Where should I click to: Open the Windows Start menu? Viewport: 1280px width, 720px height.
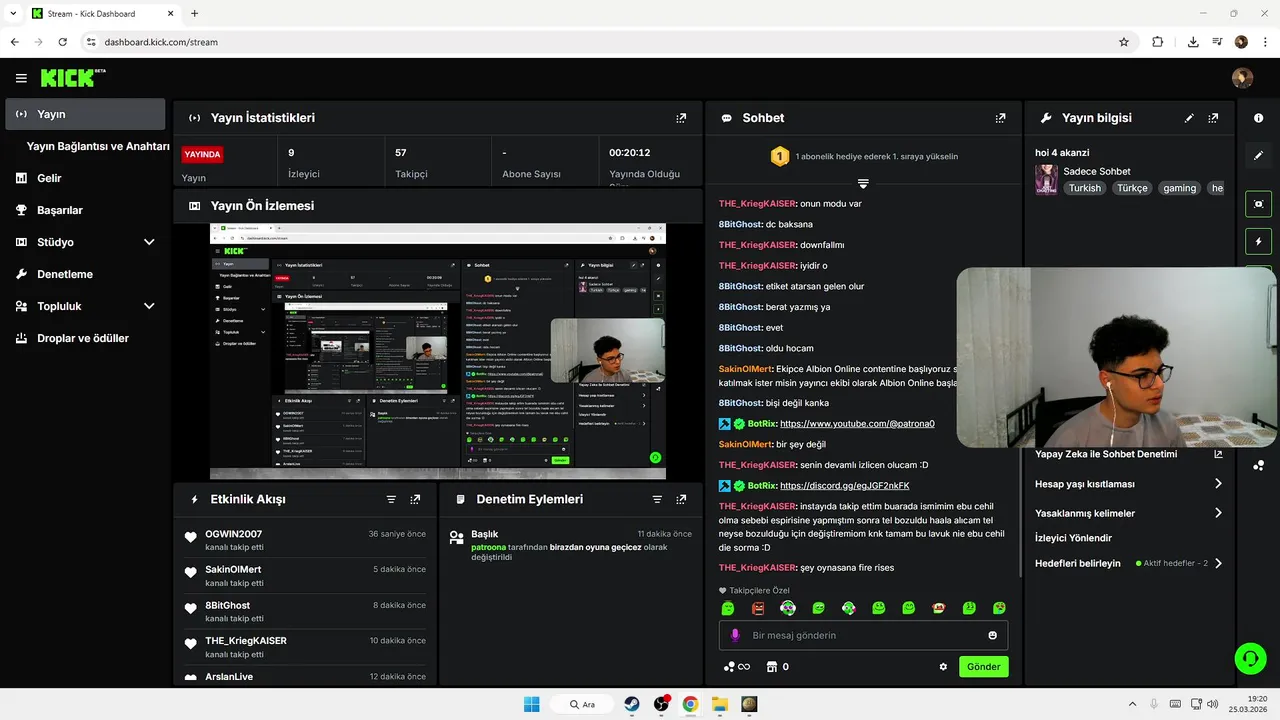pyautogui.click(x=531, y=704)
